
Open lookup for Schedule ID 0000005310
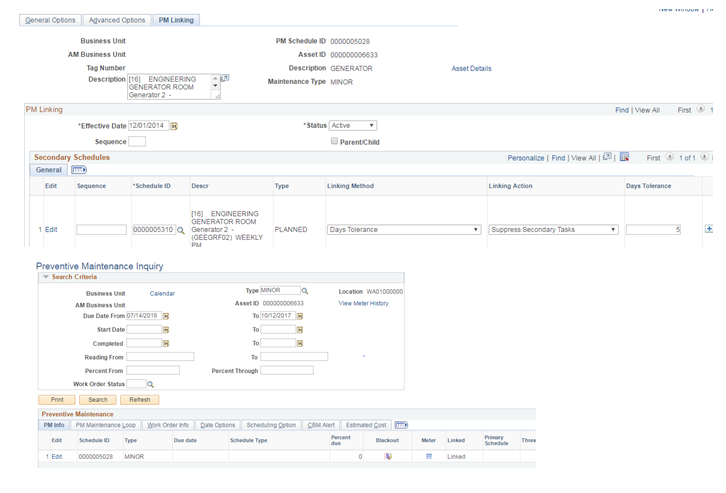coord(181,231)
